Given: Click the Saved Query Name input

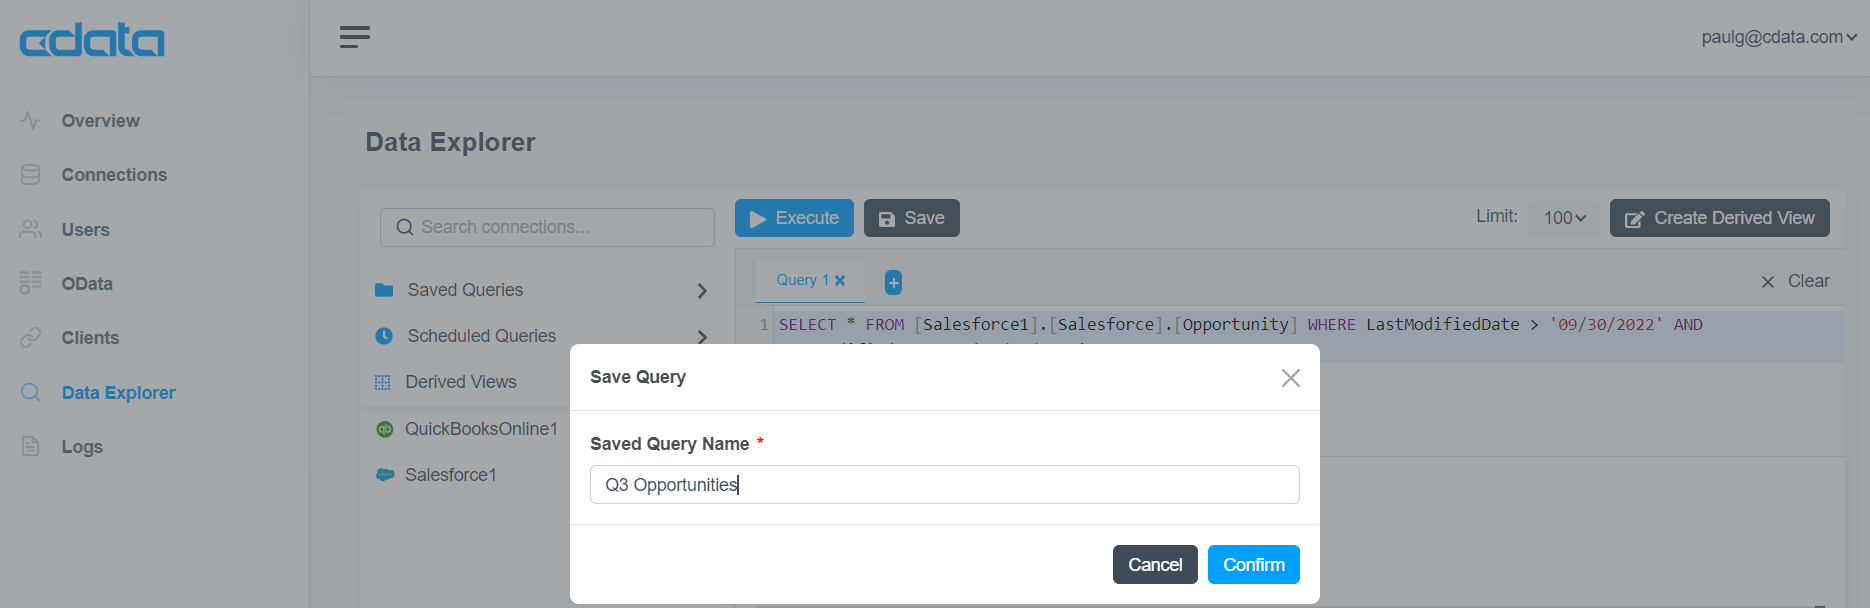Looking at the screenshot, I should tap(945, 484).
